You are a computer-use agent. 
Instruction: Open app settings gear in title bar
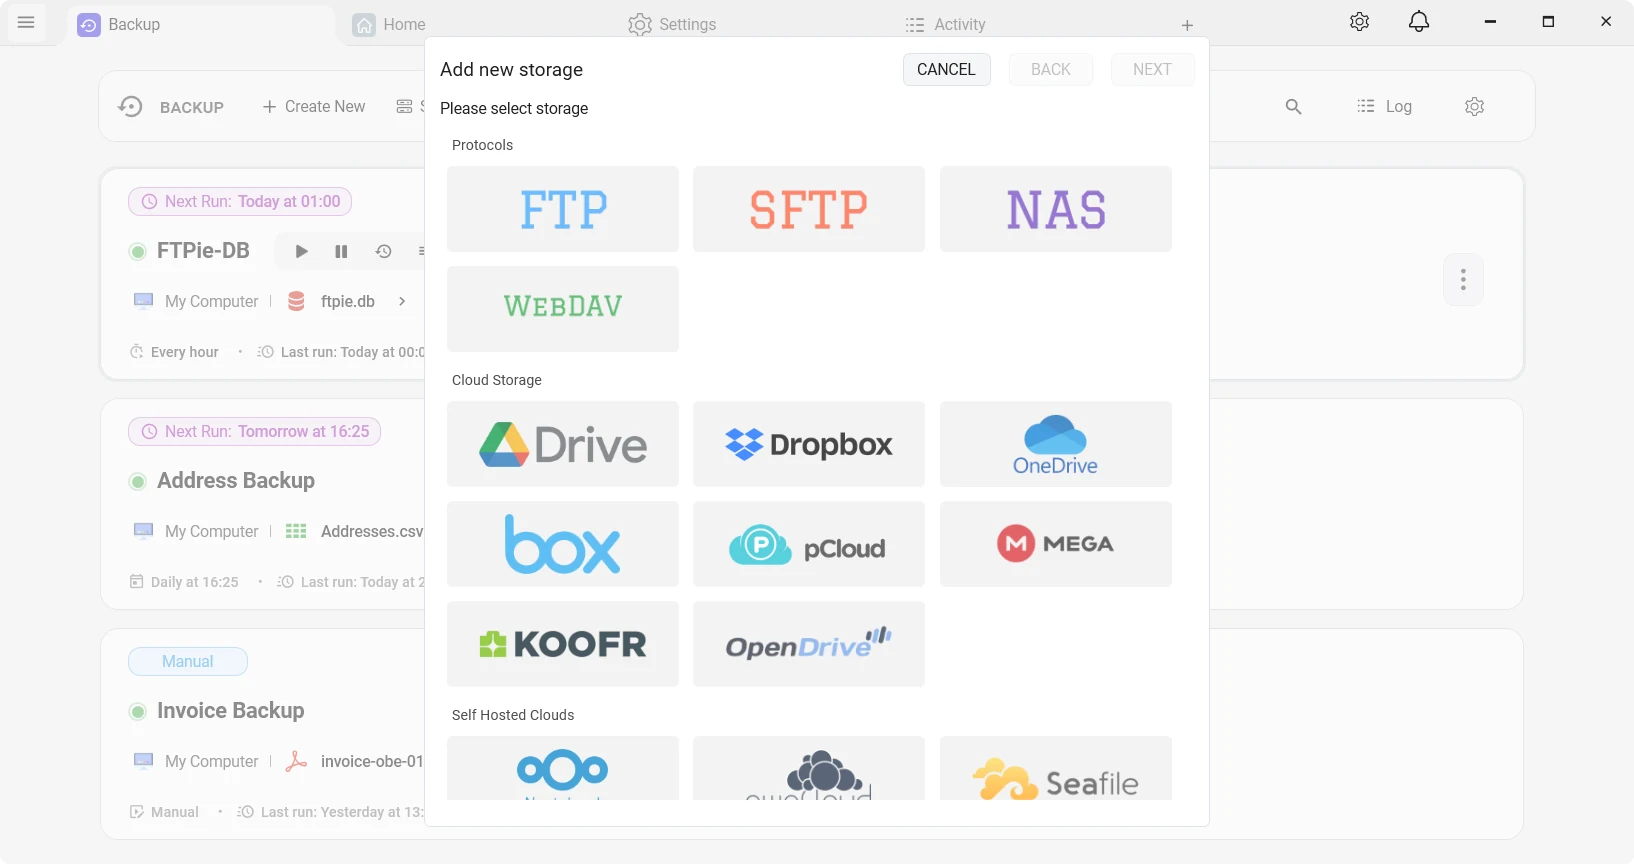[1359, 22]
